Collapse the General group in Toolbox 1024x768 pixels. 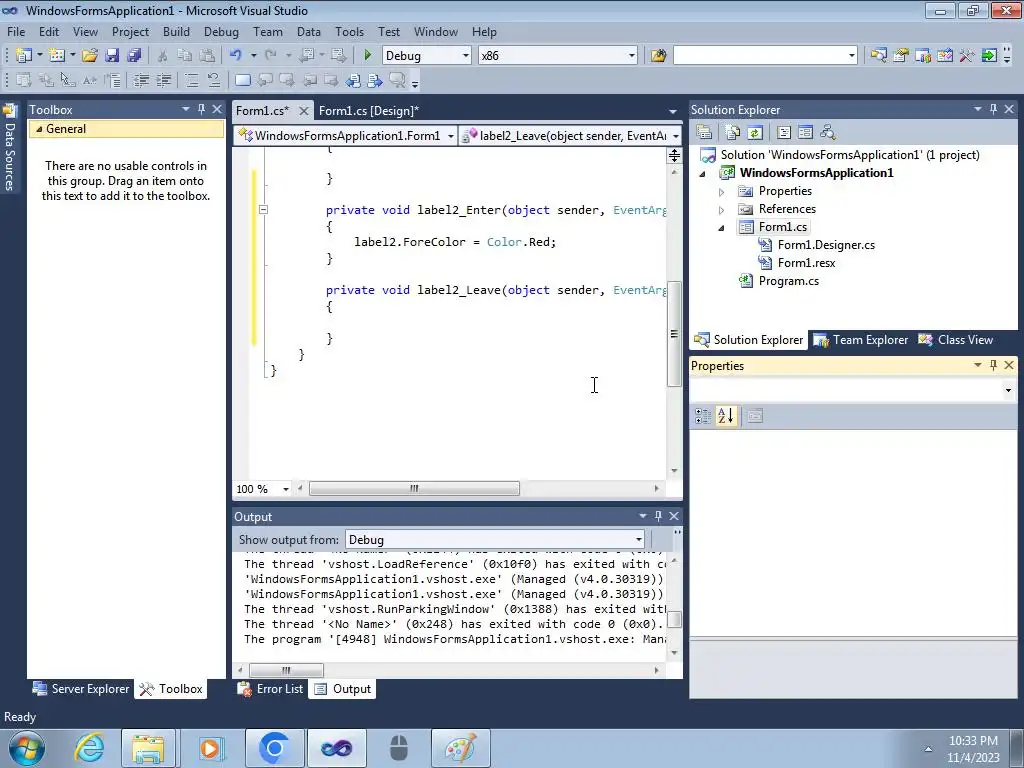pos(39,129)
